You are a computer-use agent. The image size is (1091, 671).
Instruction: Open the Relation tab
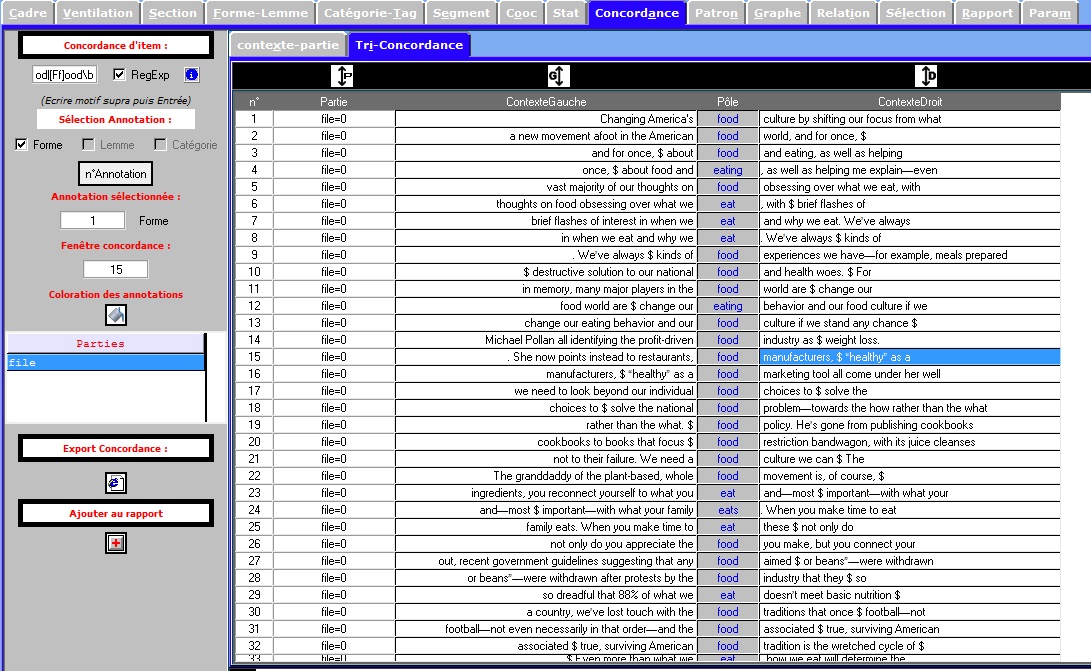click(843, 13)
